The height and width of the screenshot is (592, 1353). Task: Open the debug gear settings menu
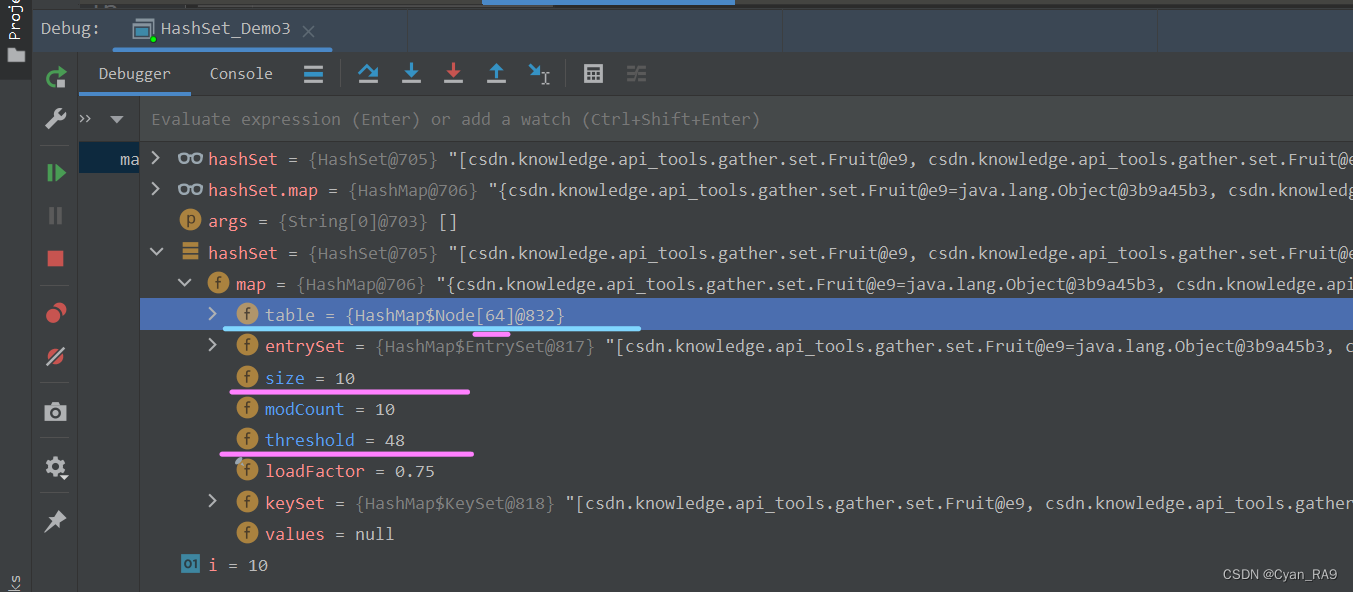[56, 467]
